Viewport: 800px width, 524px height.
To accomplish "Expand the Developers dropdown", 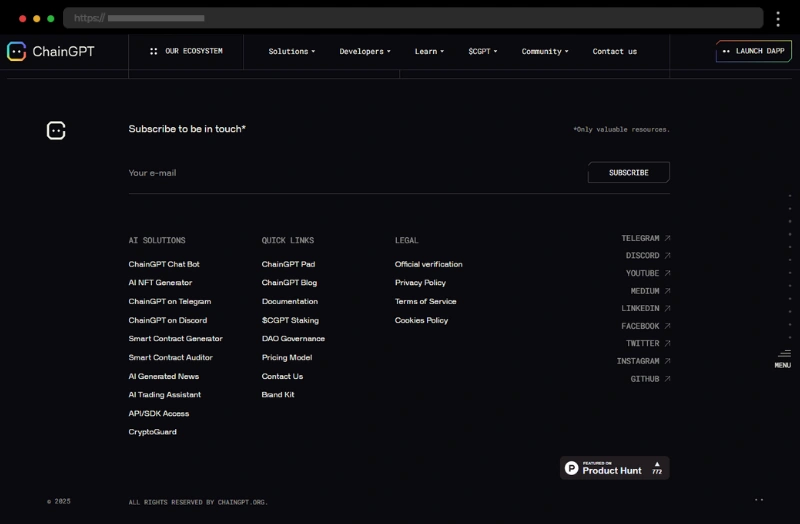I will [x=365, y=52].
